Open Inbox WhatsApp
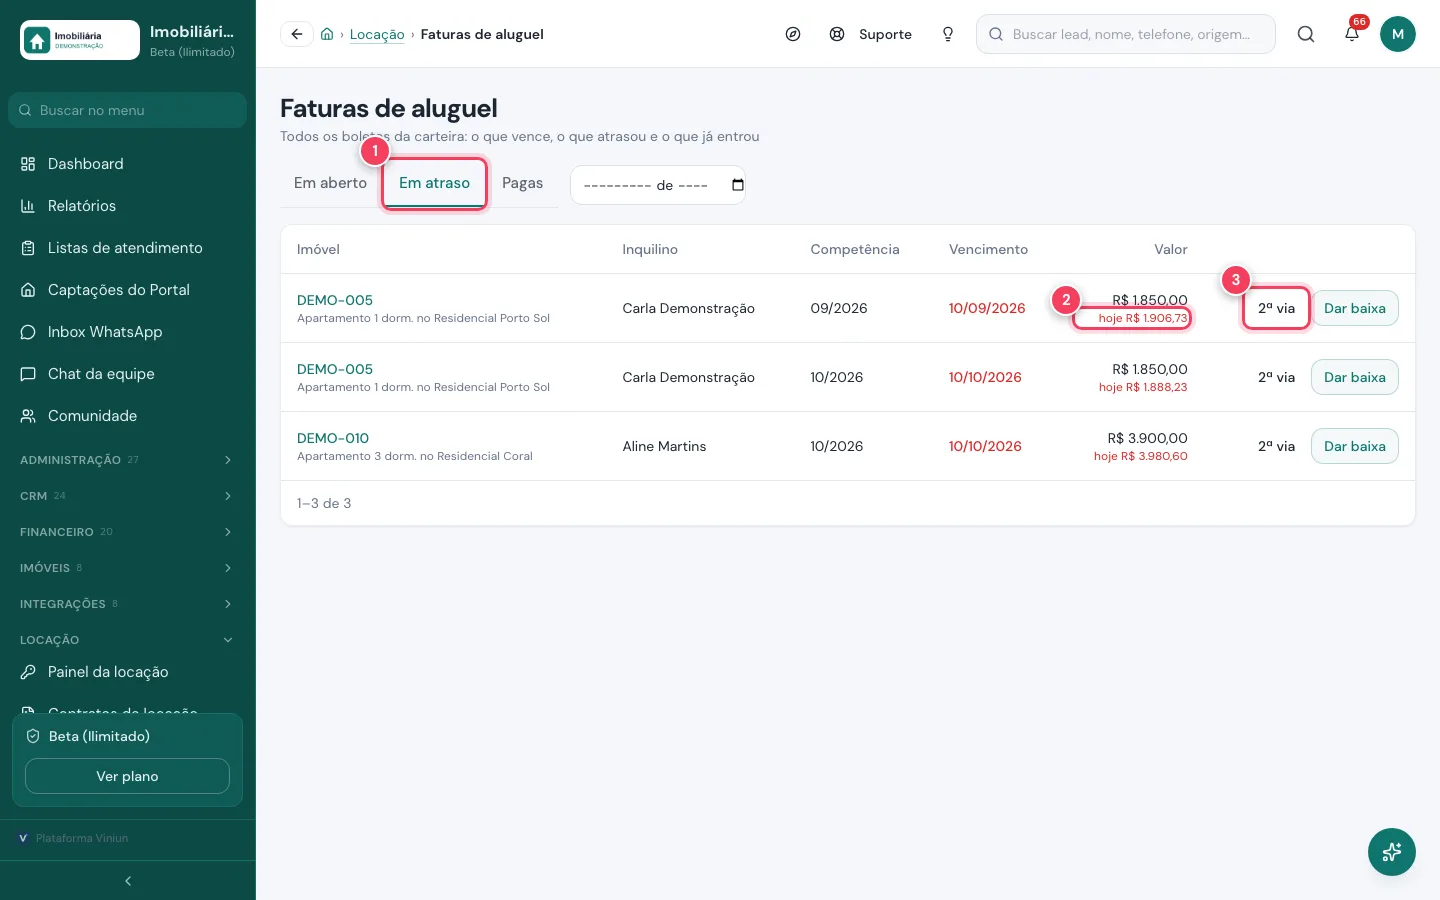 (128, 332)
